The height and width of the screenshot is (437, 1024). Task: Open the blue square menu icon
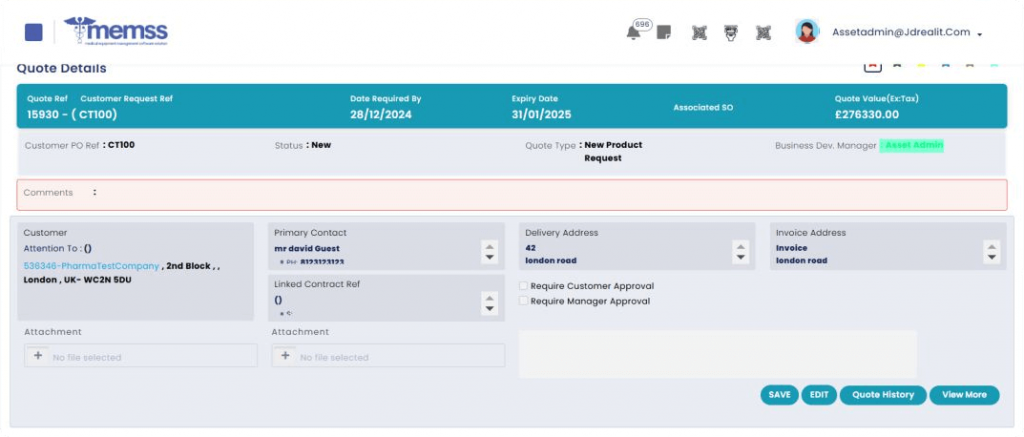click(x=33, y=32)
